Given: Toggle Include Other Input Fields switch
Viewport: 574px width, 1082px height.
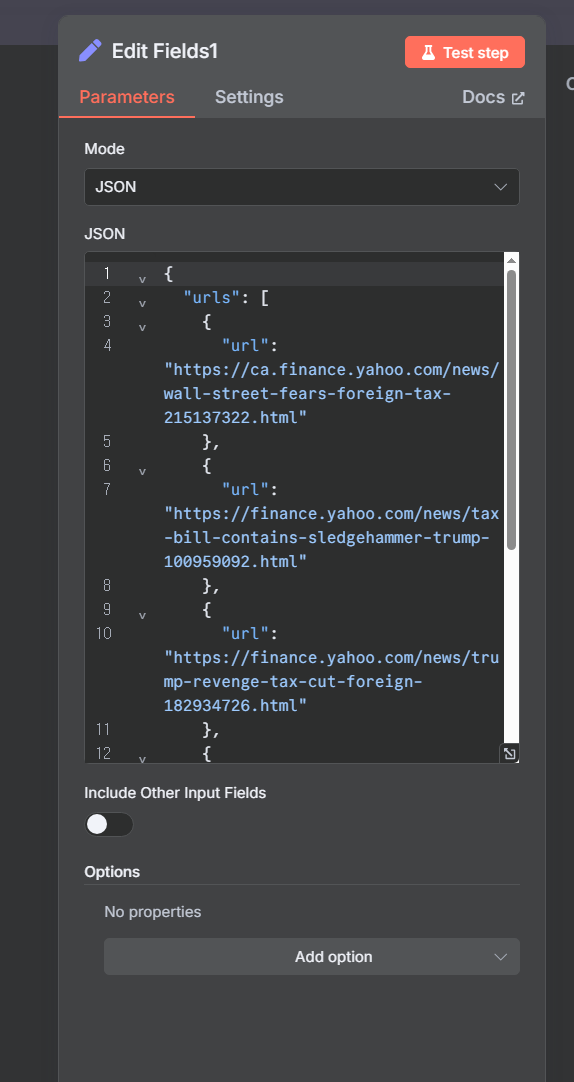Looking at the screenshot, I should 109,825.
